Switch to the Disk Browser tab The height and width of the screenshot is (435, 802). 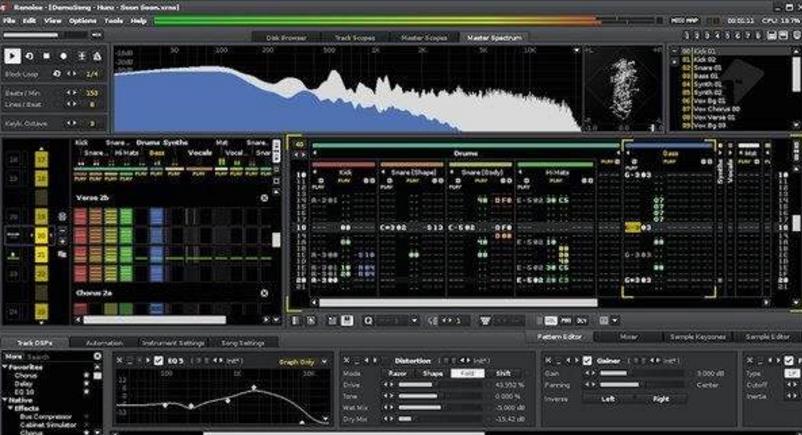(x=287, y=37)
